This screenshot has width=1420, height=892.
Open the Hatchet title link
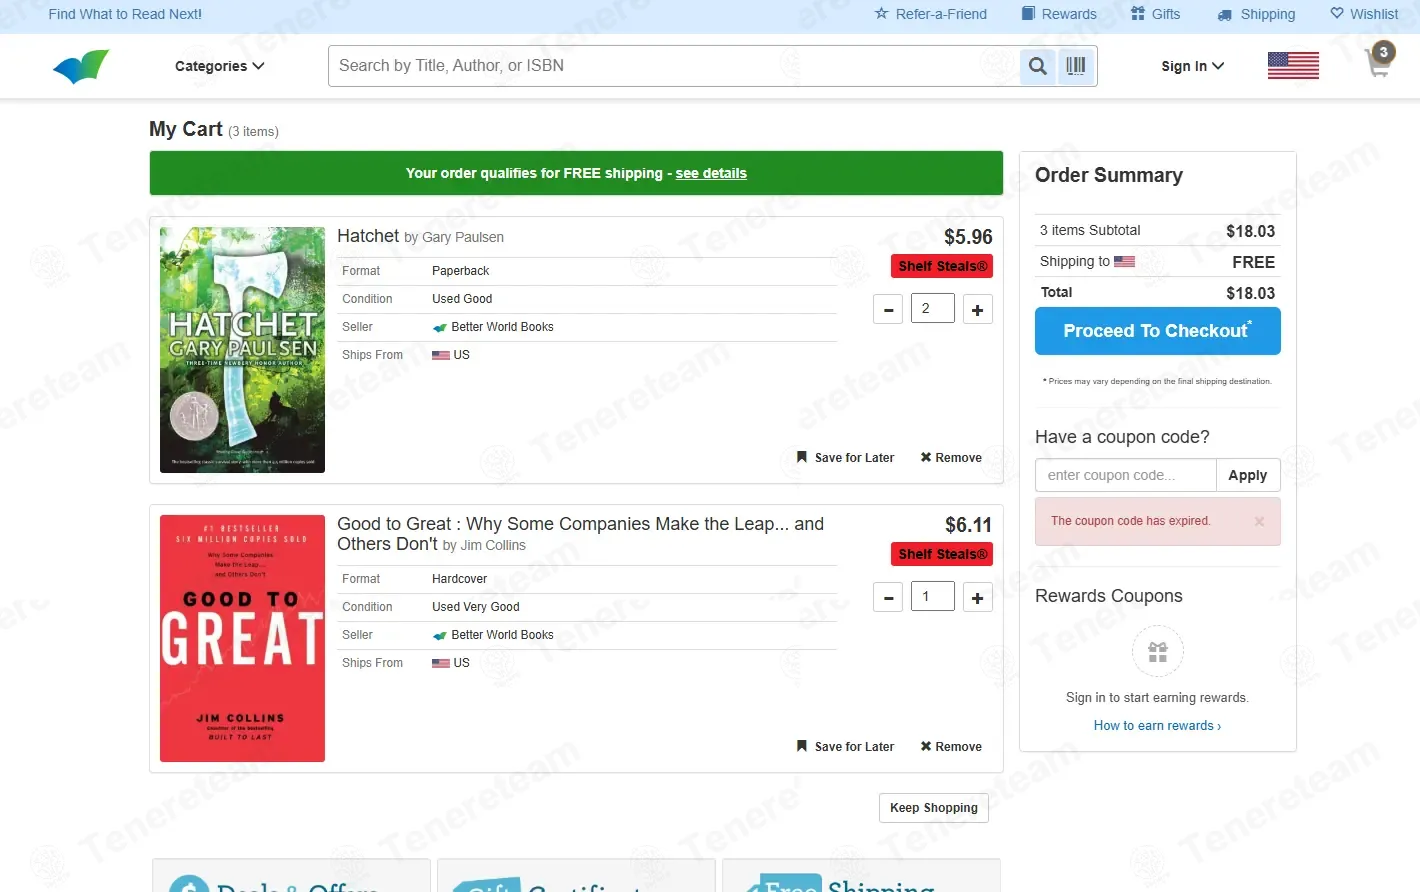(368, 236)
